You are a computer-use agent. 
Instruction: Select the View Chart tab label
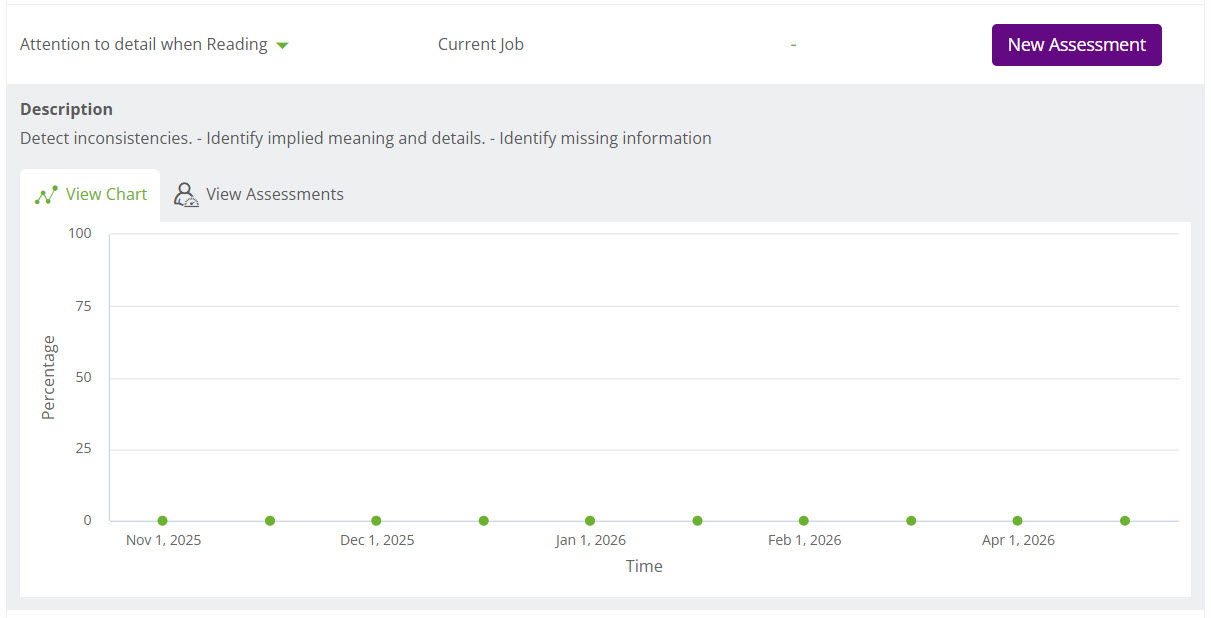pos(106,195)
